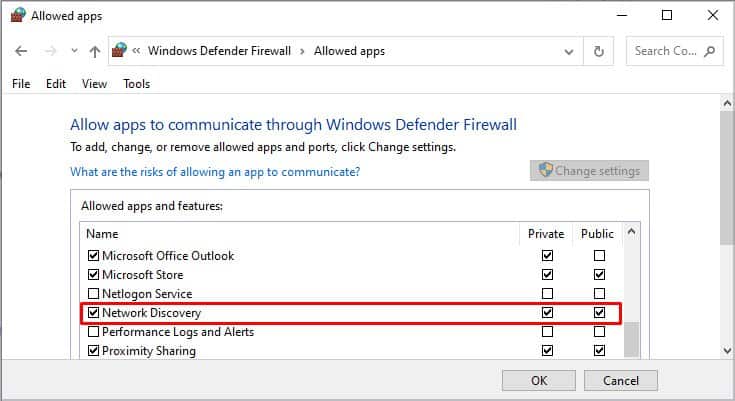Click the firewall icon in title bar
Image resolution: width=735 pixels, height=401 pixels.
click(17, 15)
